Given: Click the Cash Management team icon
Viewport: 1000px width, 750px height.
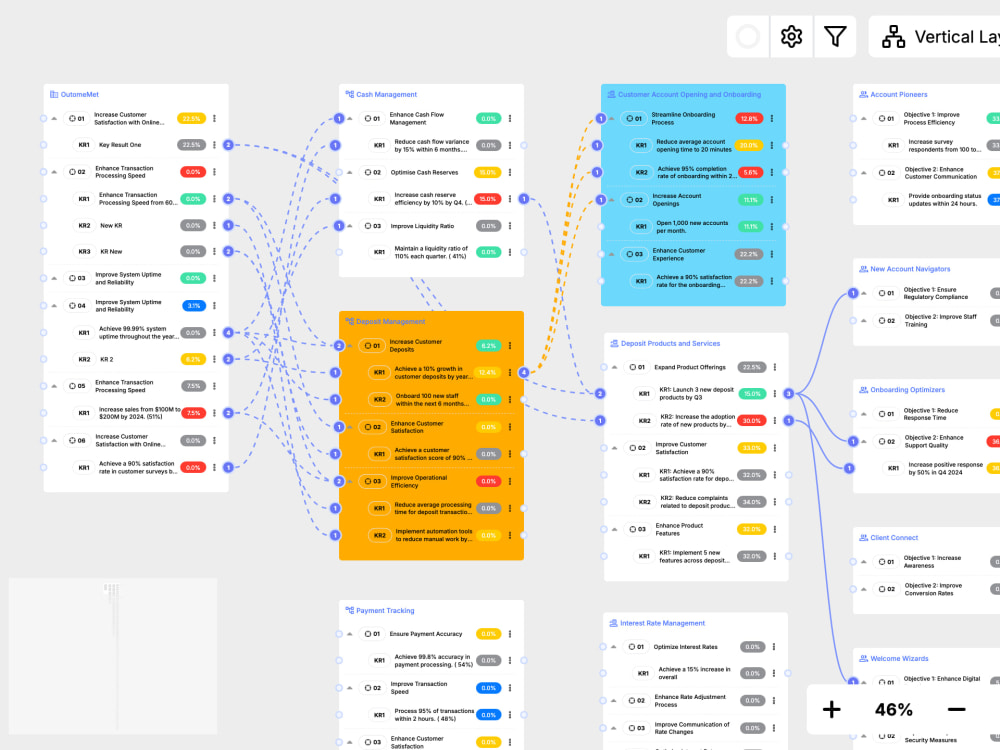Looking at the screenshot, I should coord(349,94).
